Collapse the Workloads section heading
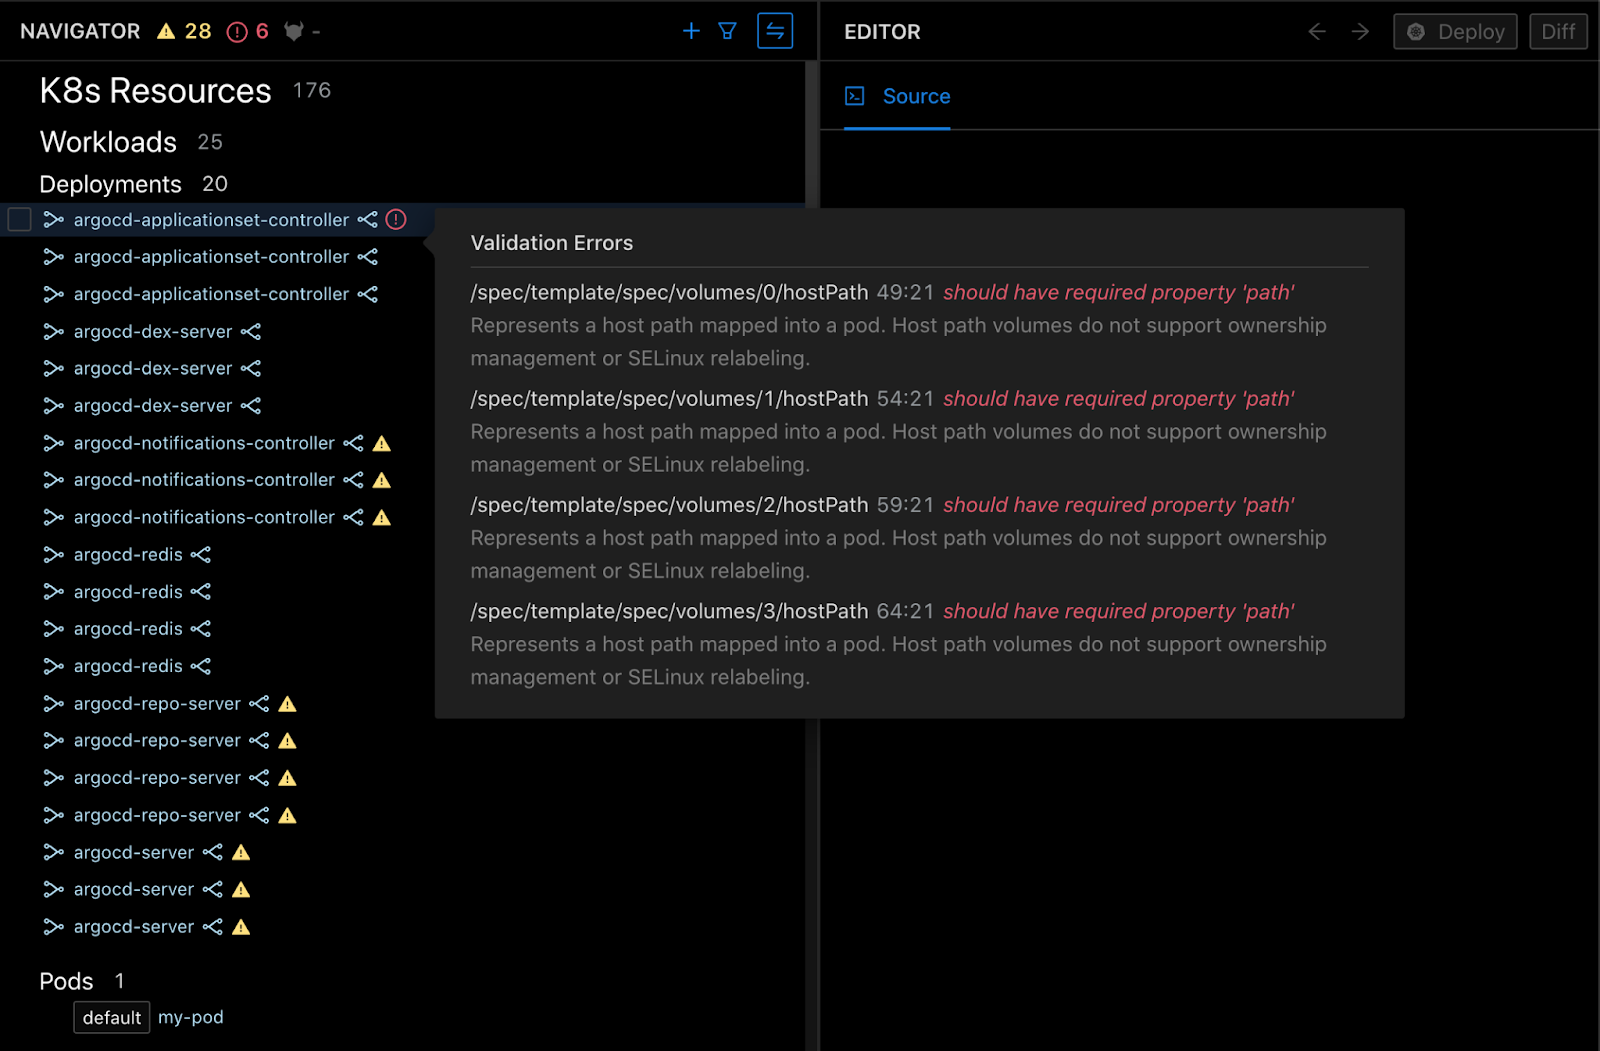 [108, 142]
